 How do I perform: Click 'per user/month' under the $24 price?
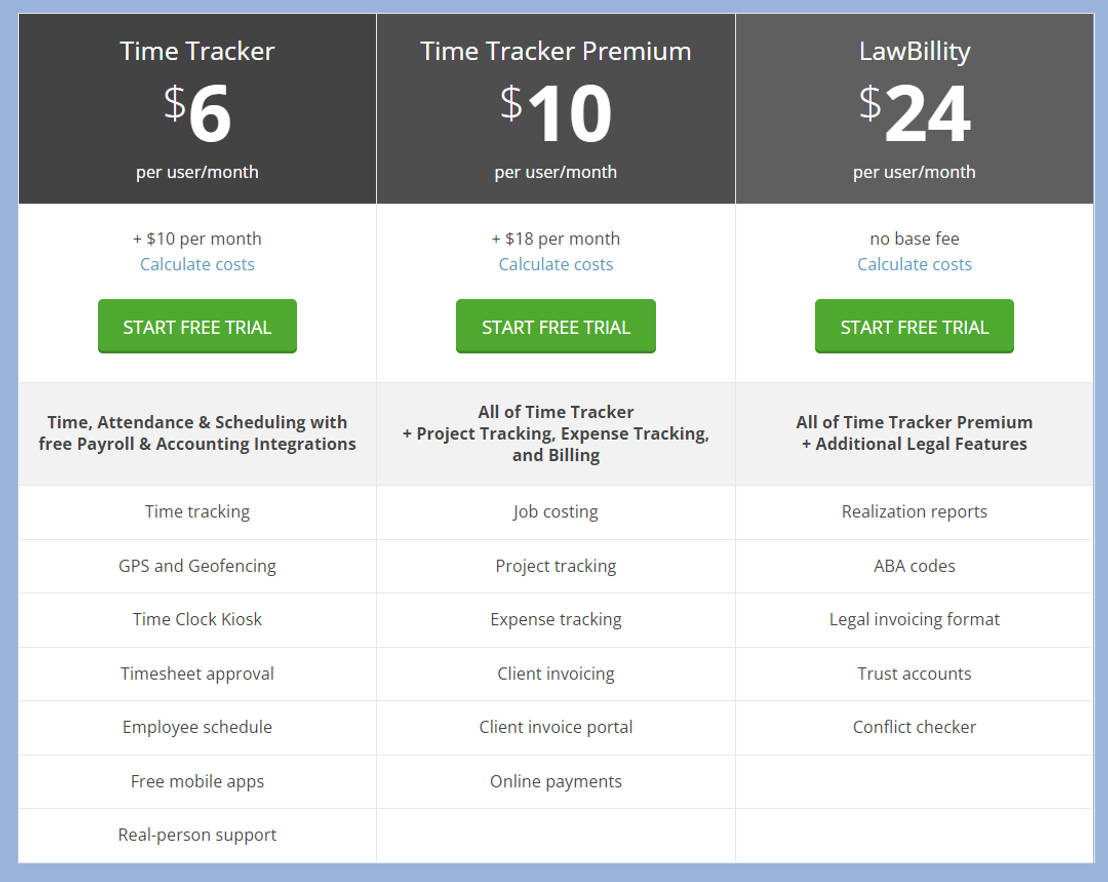[914, 172]
